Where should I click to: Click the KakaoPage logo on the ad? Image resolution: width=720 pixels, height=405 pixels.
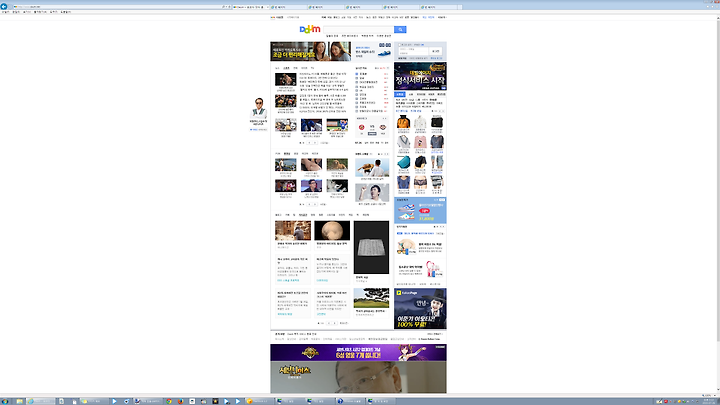pos(407,292)
